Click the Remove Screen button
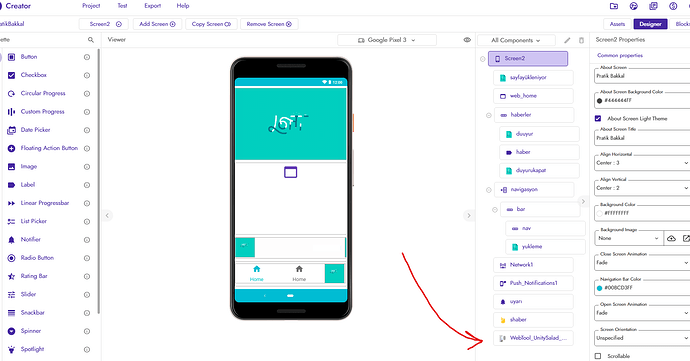Viewport: 690px width, 361px height. [269, 24]
